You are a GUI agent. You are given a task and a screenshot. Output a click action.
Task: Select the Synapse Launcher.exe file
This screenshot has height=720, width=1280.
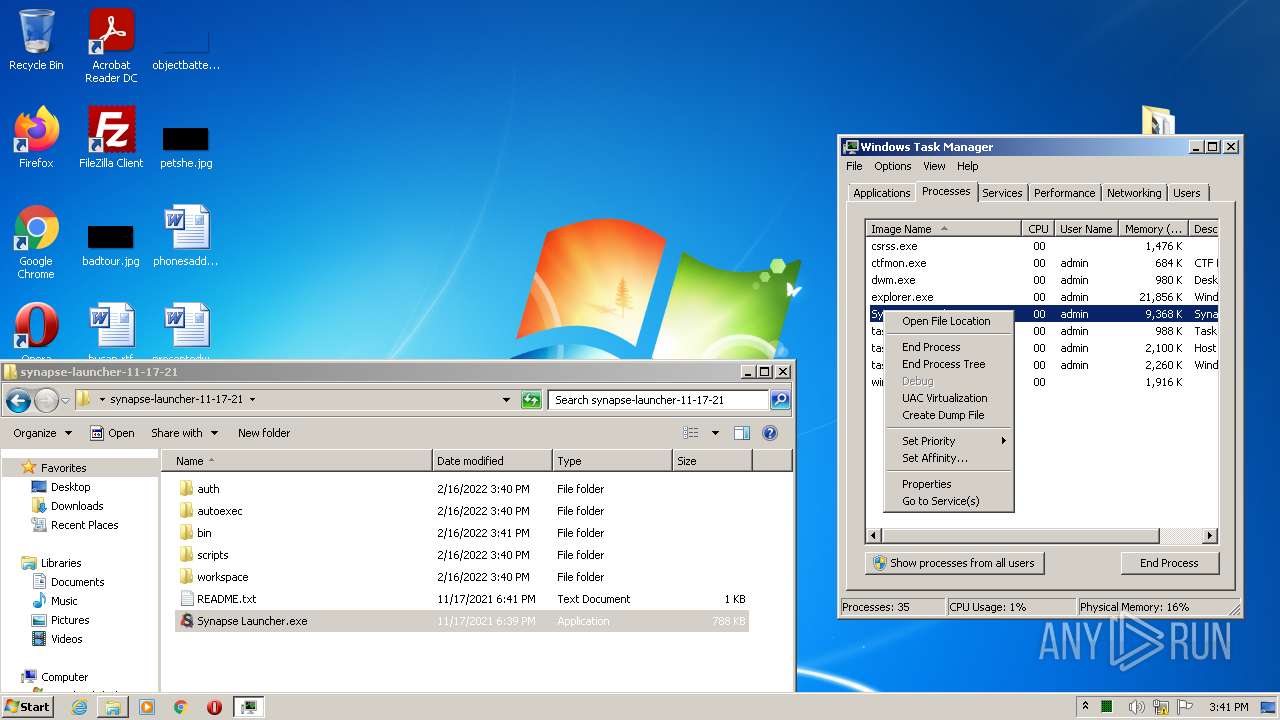point(461,621)
